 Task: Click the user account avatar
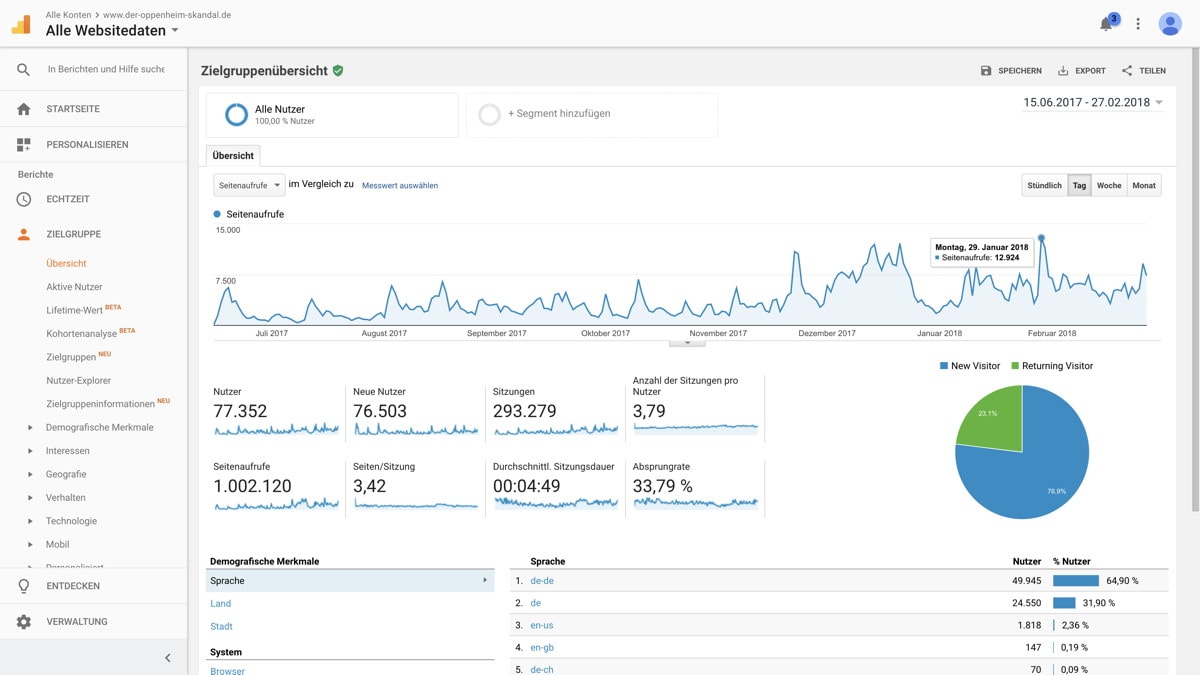coord(1170,24)
